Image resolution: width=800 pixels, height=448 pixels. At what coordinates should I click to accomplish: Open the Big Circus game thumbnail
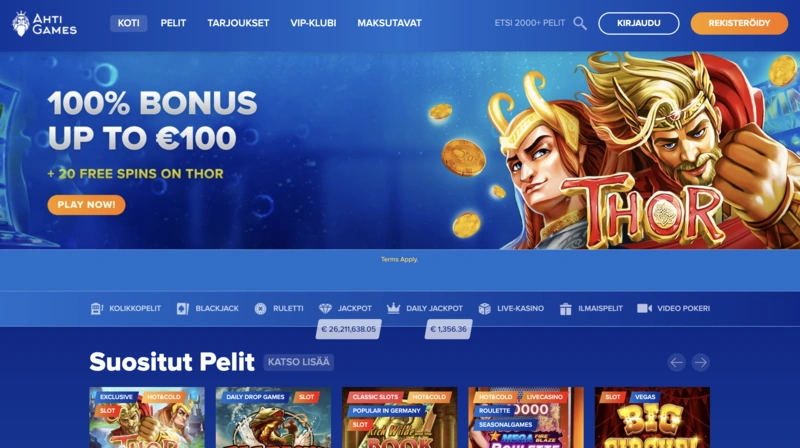point(652,417)
